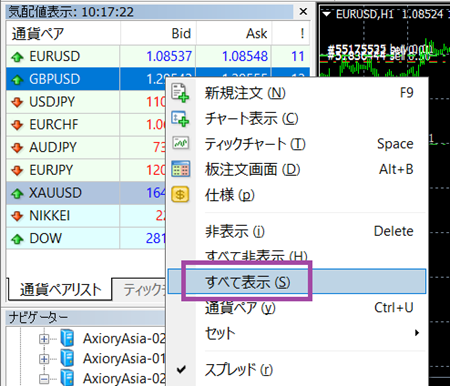Choose チャート表示 (C) menu item

[x=297, y=119]
